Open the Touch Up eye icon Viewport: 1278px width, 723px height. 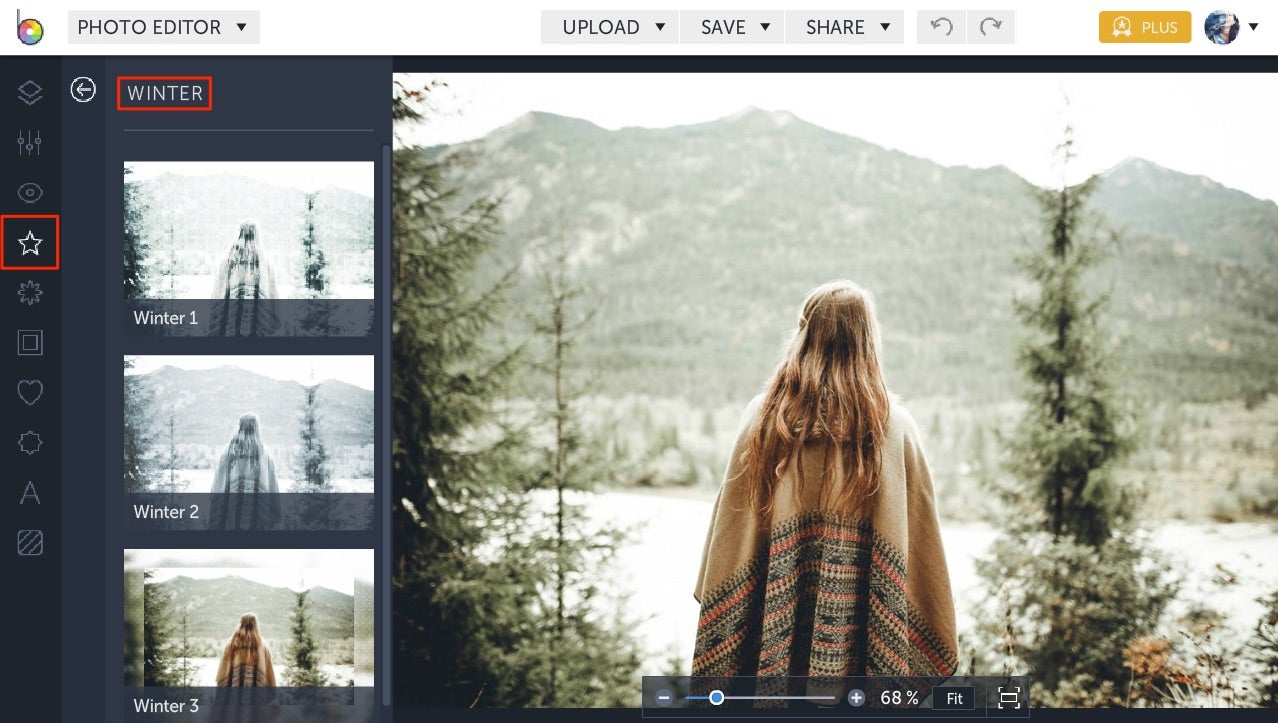30,192
